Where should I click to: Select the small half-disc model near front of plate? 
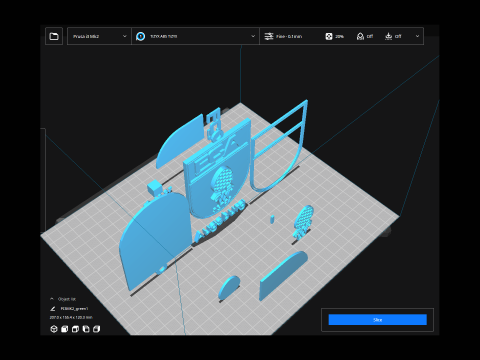pos(229,287)
